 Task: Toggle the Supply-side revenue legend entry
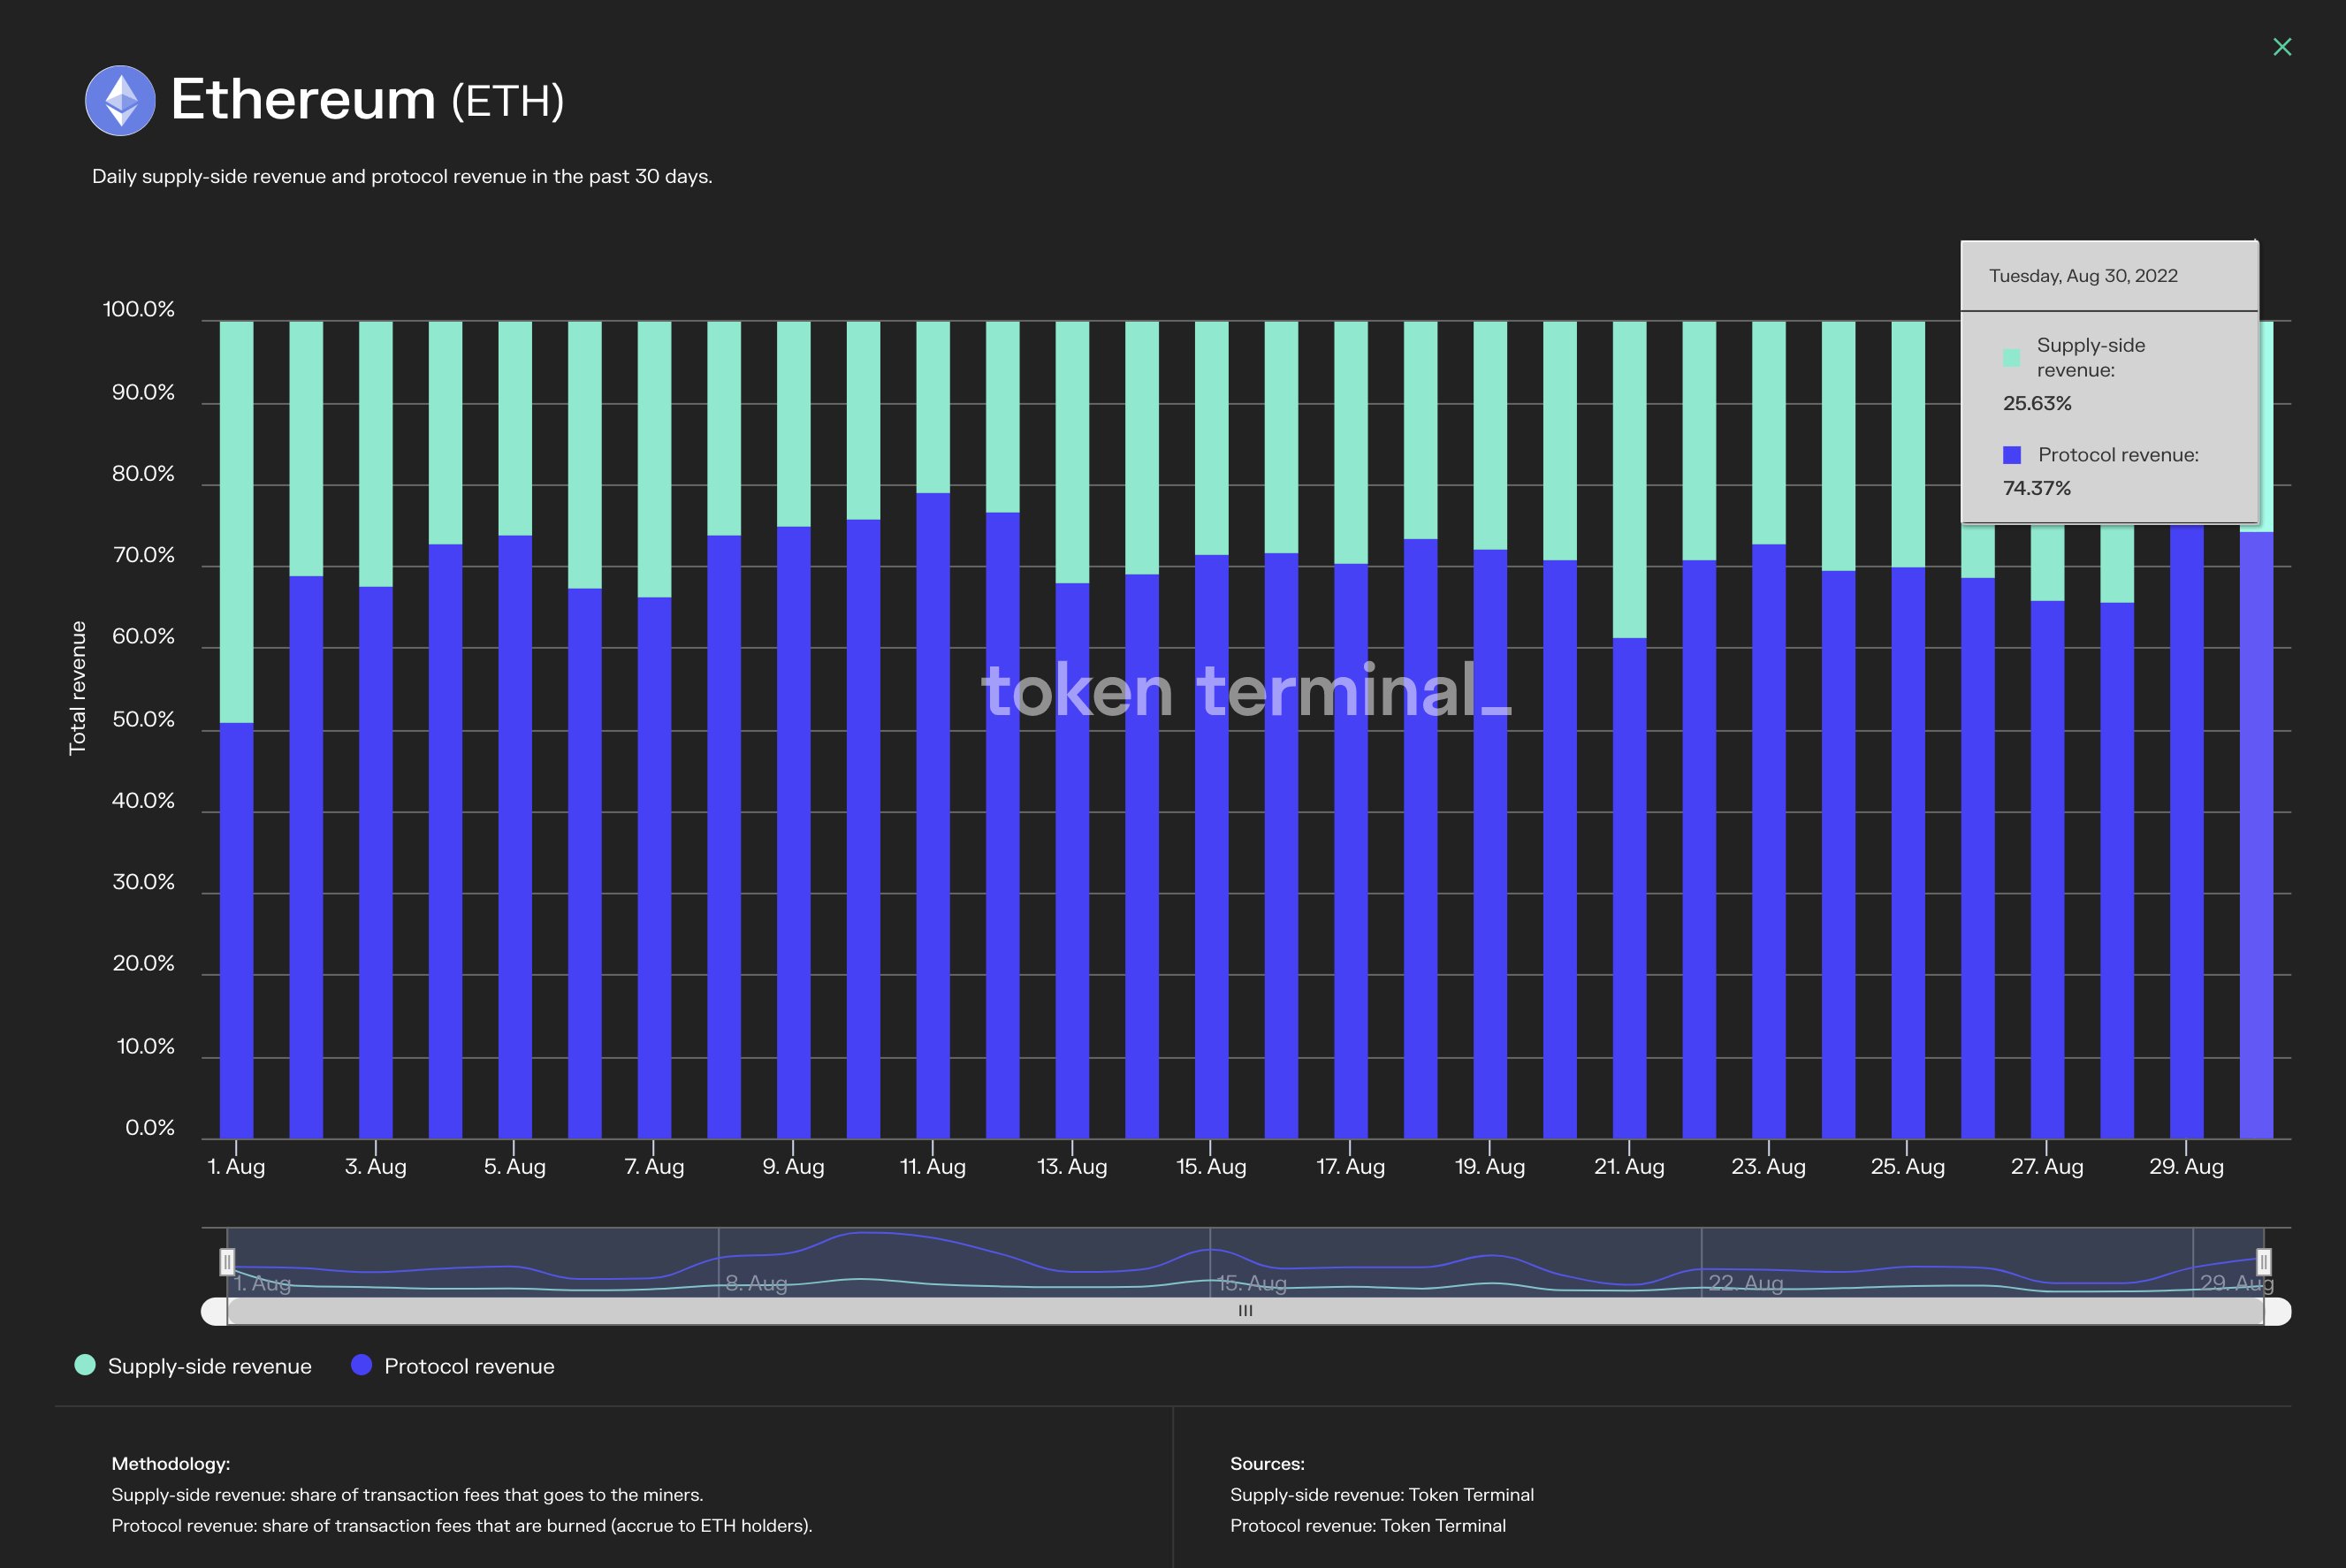pos(210,1365)
